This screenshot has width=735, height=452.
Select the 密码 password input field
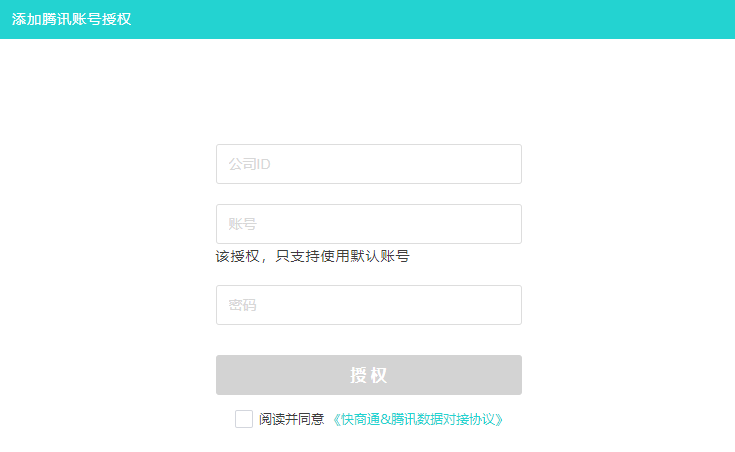(x=368, y=305)
